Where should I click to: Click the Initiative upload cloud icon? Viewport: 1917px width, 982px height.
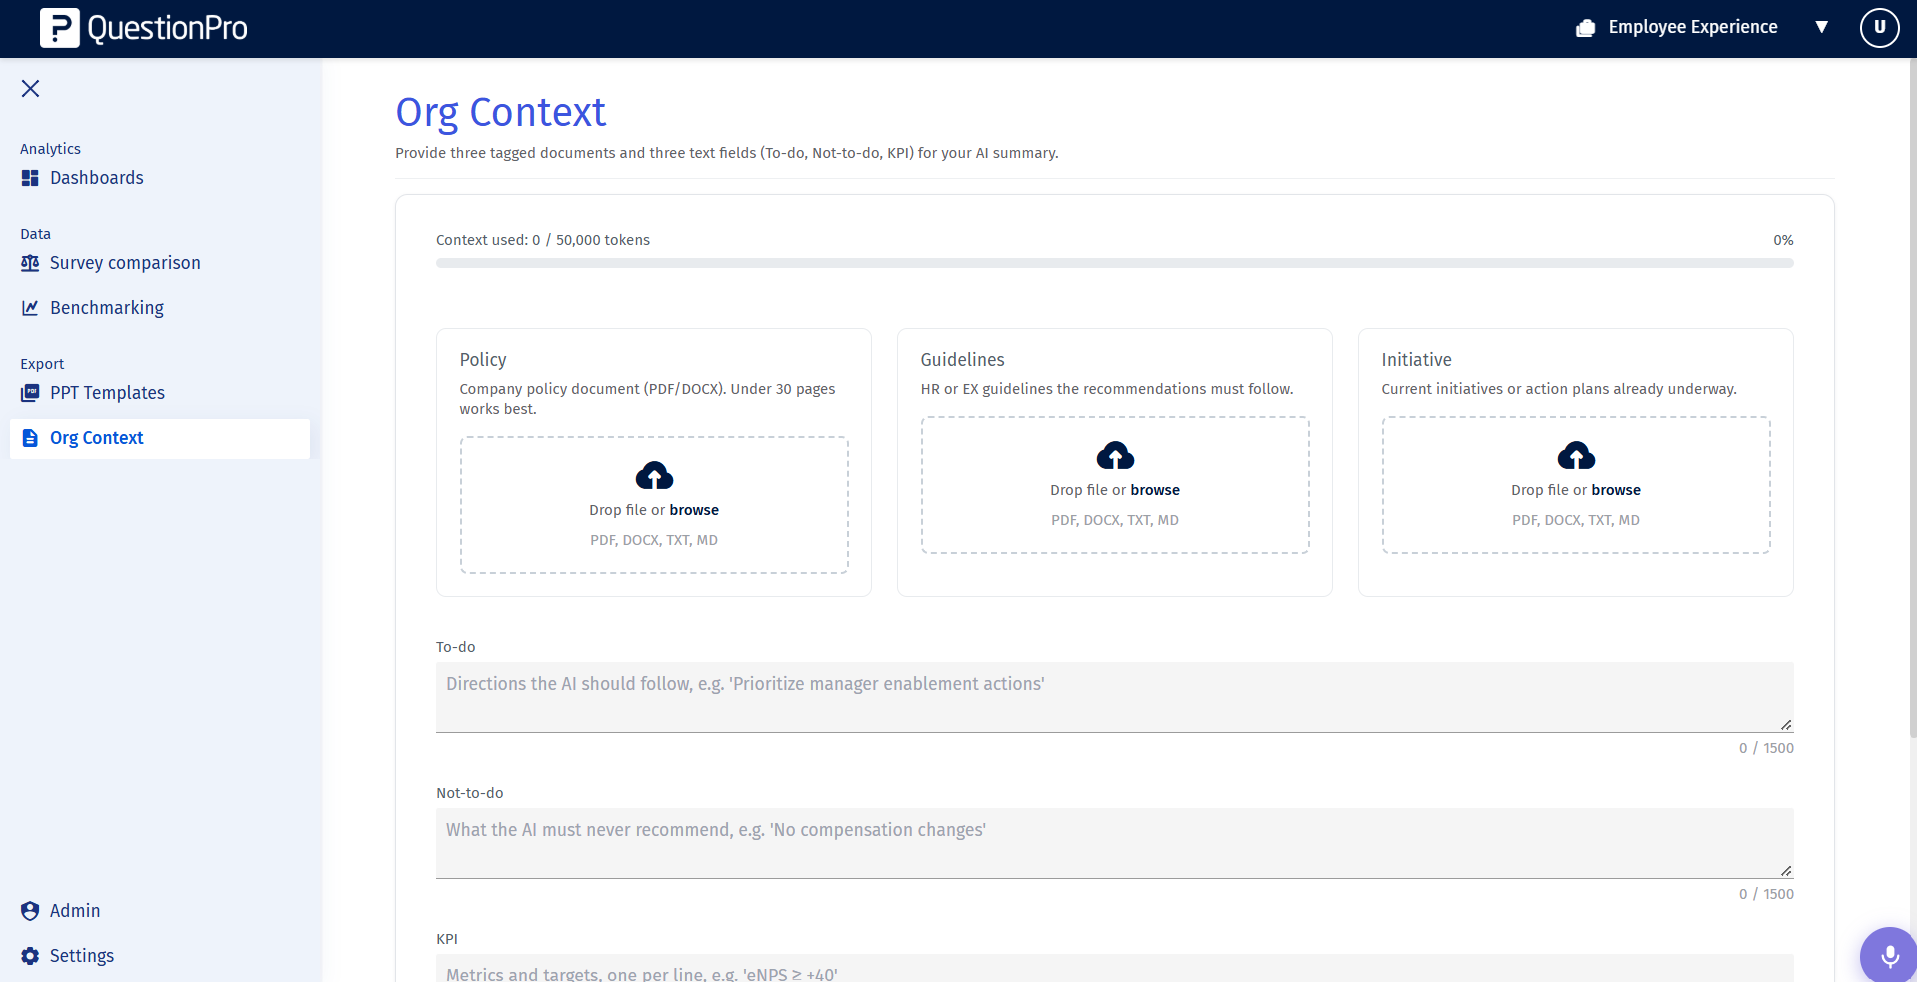pyautogui.click(x=1576, y=455)
